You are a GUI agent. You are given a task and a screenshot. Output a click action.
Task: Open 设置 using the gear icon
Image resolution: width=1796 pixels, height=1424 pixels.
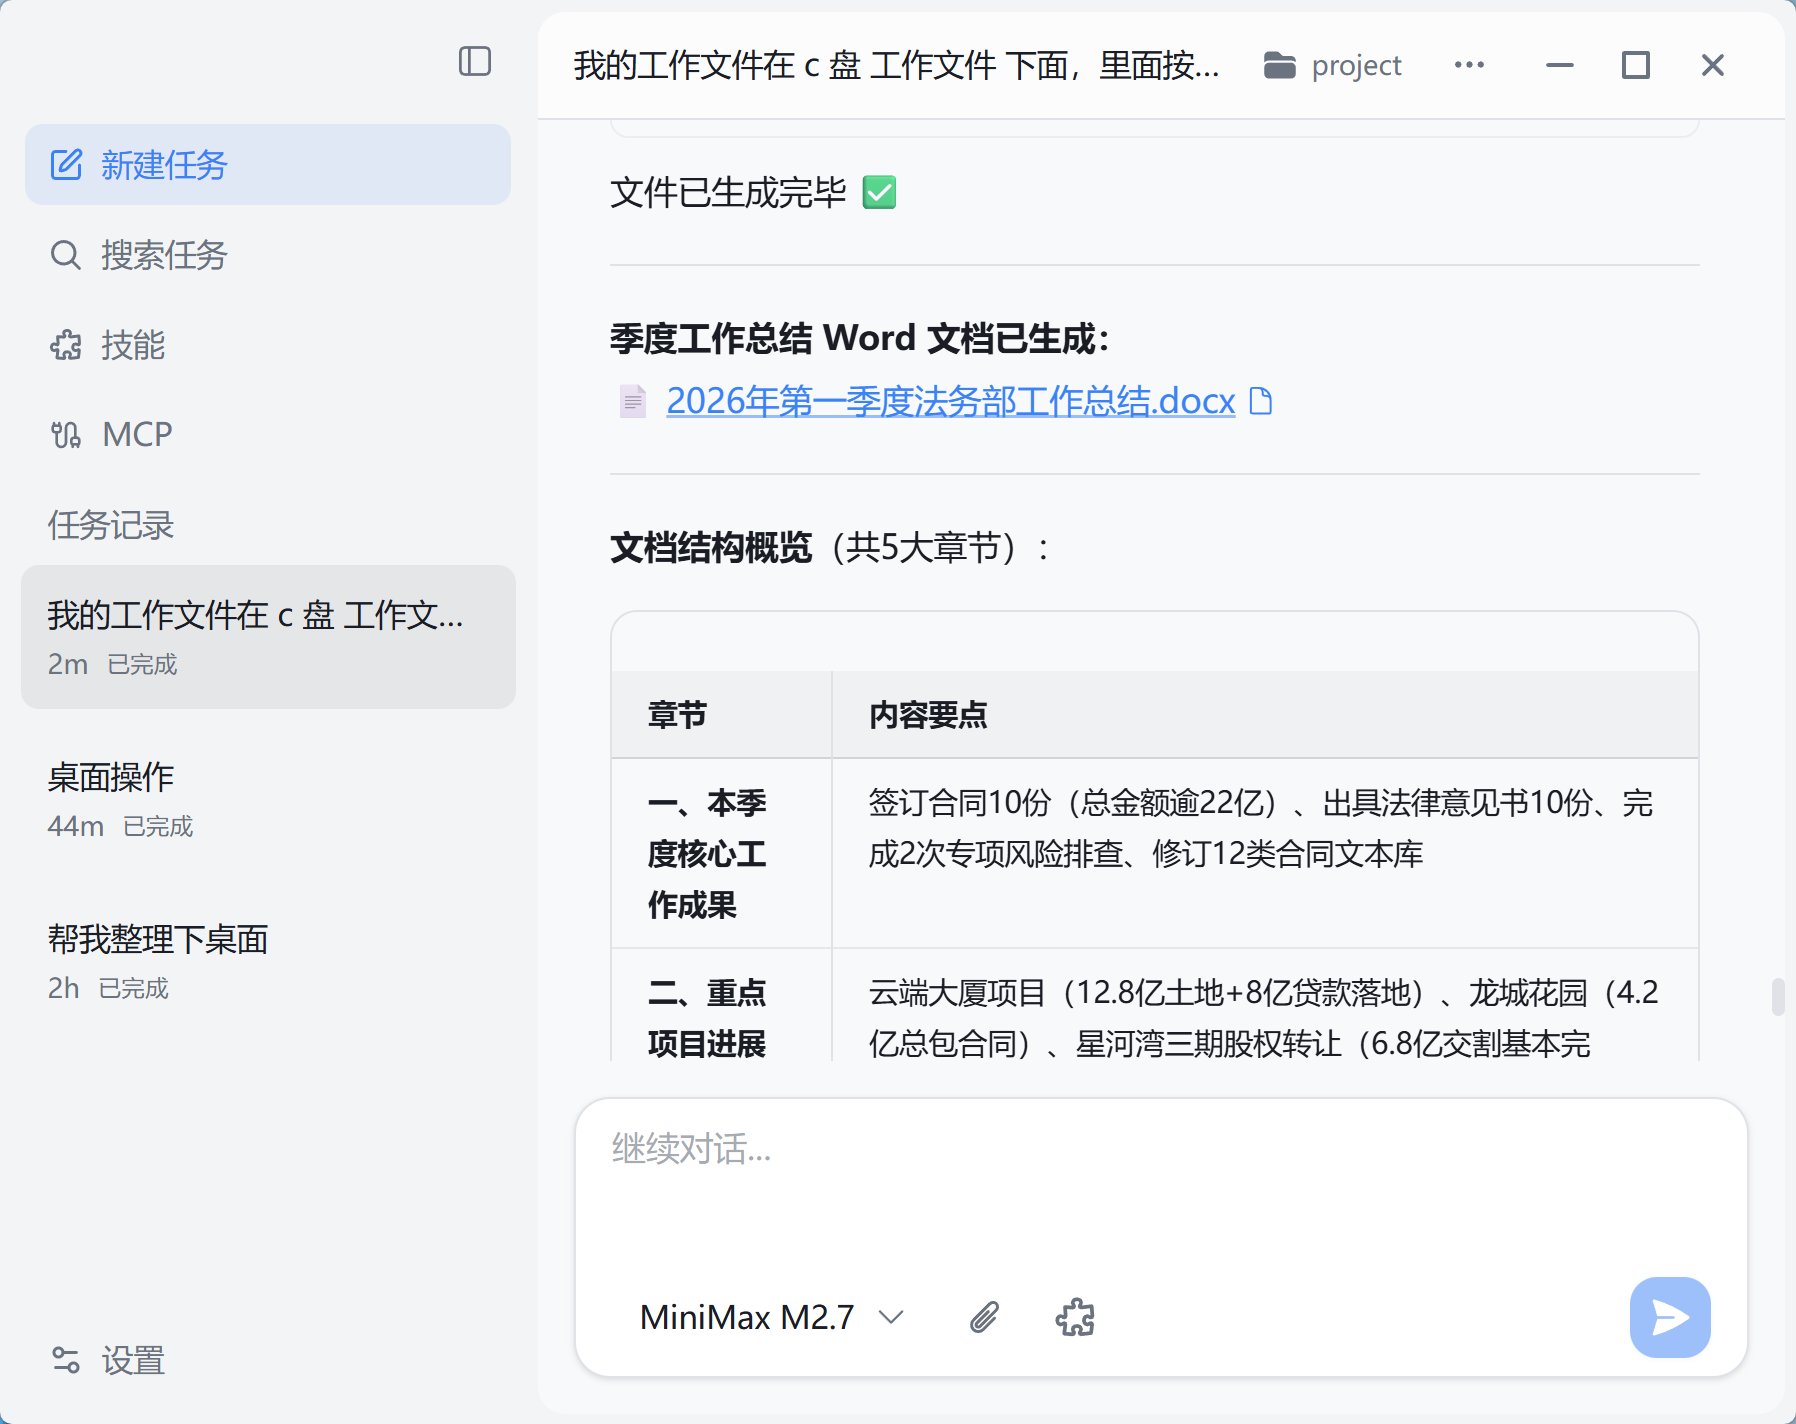tap(66, 1360)
